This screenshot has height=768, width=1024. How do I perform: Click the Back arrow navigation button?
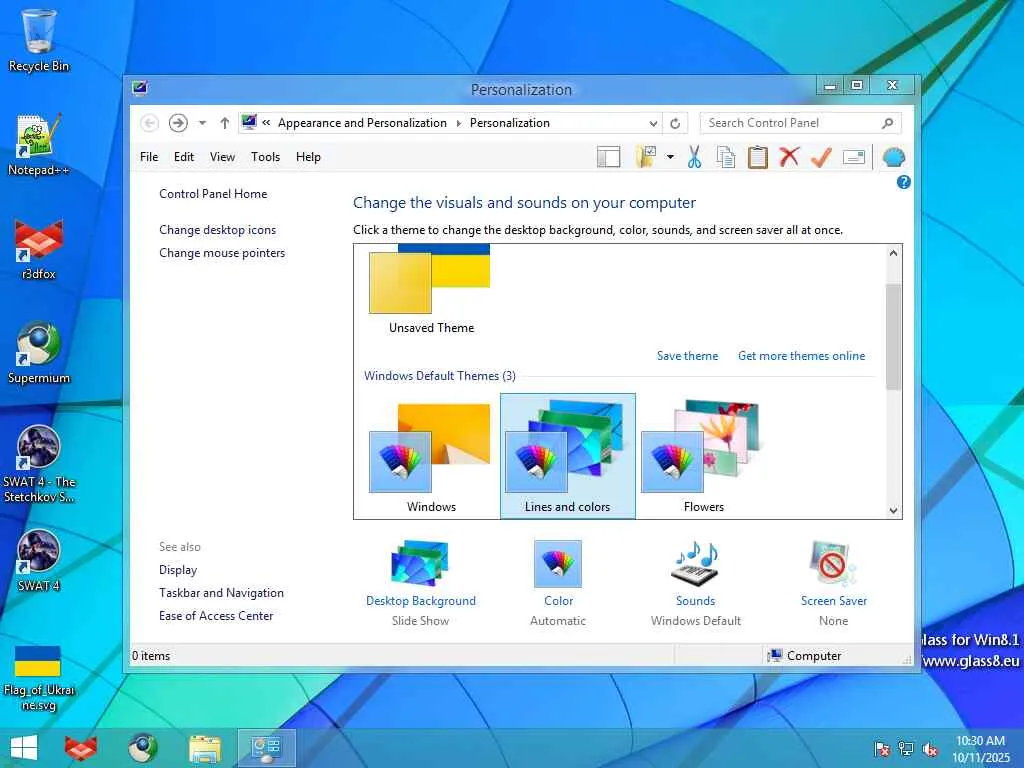150,123
